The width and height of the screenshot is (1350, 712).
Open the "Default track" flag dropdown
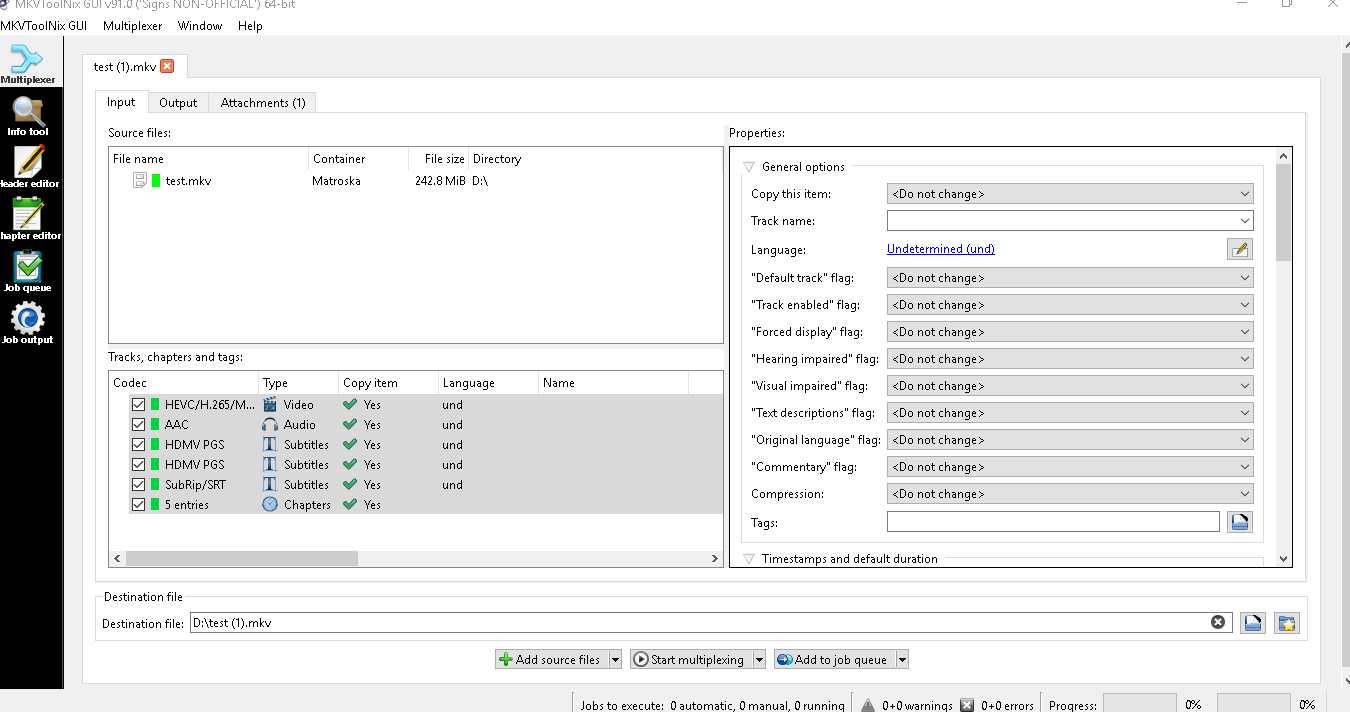(x=1069, y=278)
